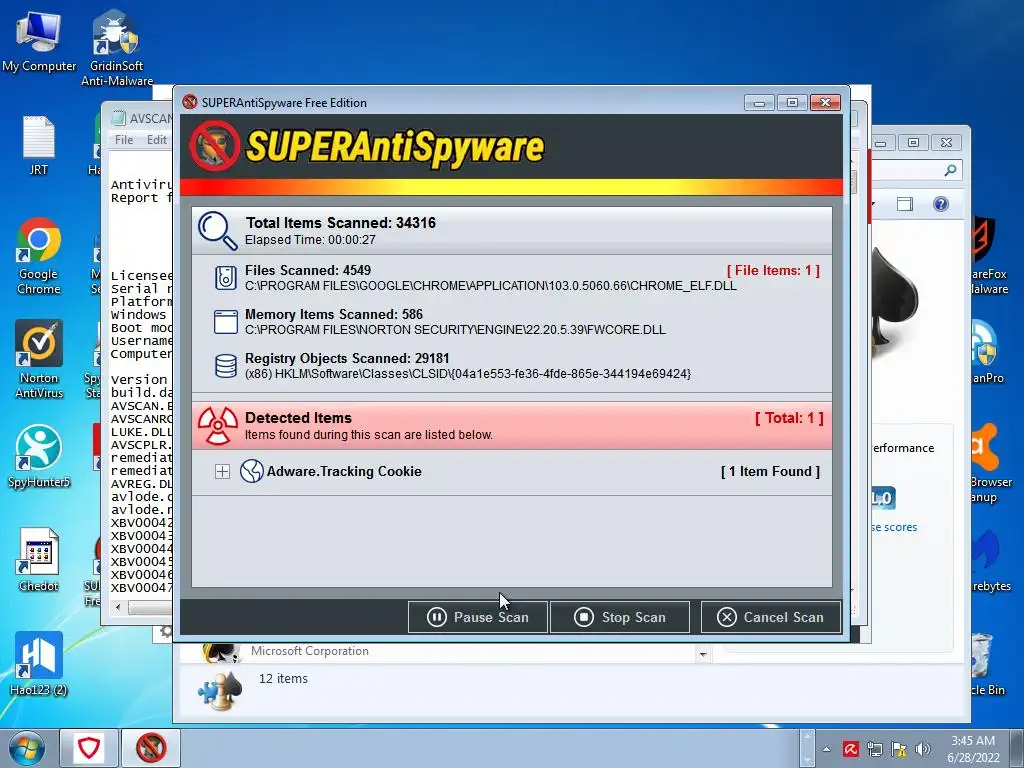Cancel the scan
The image size is (1024, 768).
(771, 617)
